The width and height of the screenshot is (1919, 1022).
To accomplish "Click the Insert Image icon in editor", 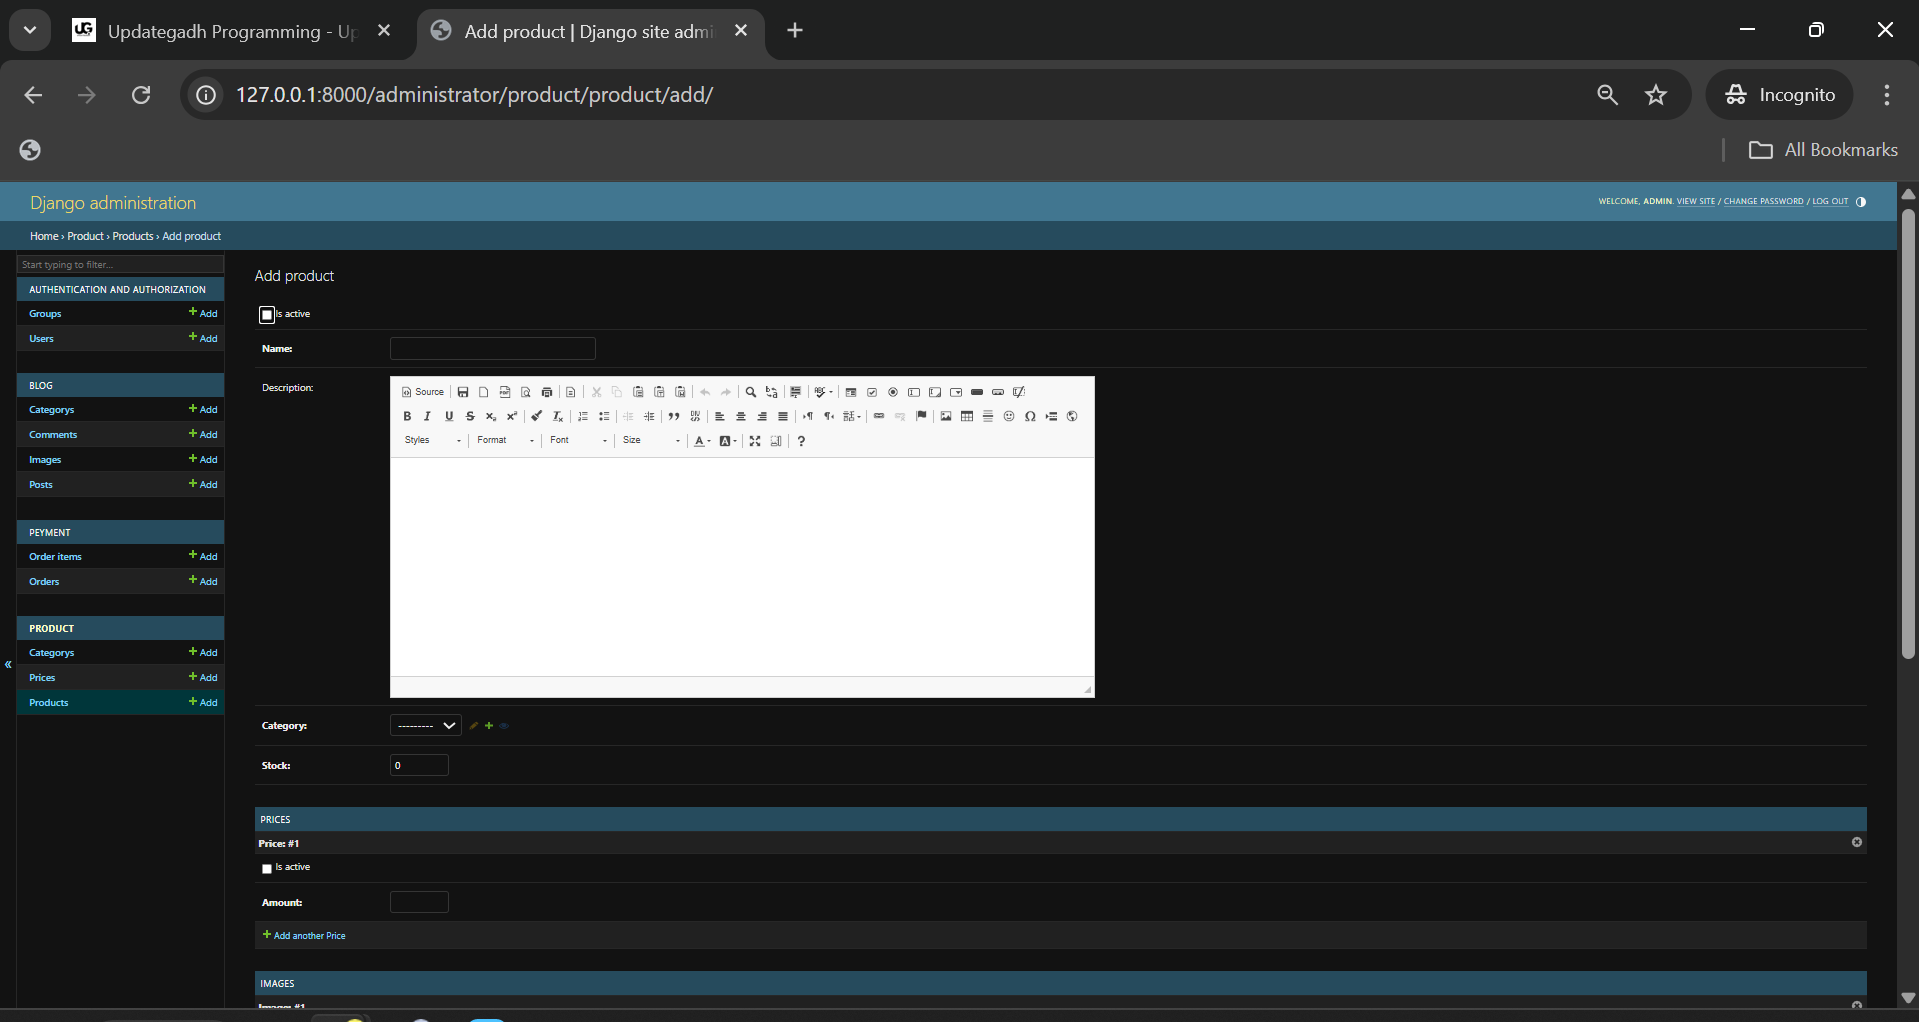I will pos(946,416).
